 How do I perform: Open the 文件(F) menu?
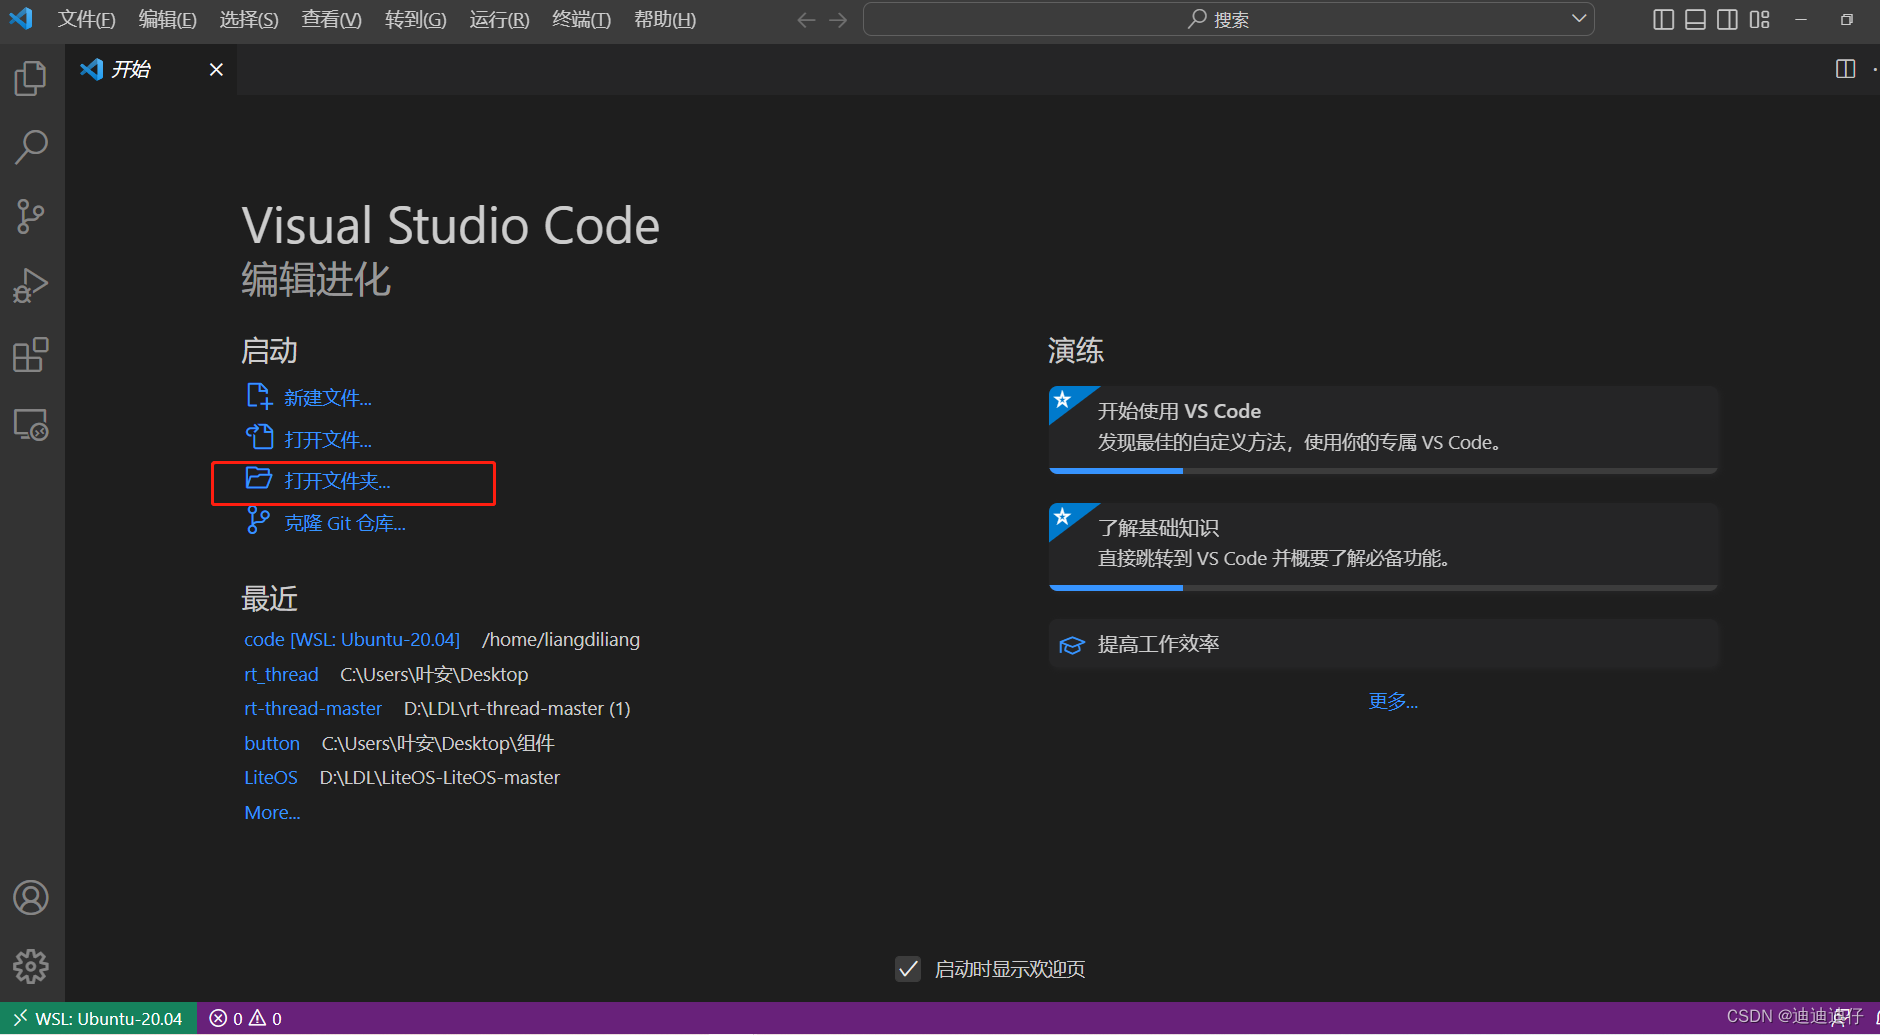click(x=87, y=20)
